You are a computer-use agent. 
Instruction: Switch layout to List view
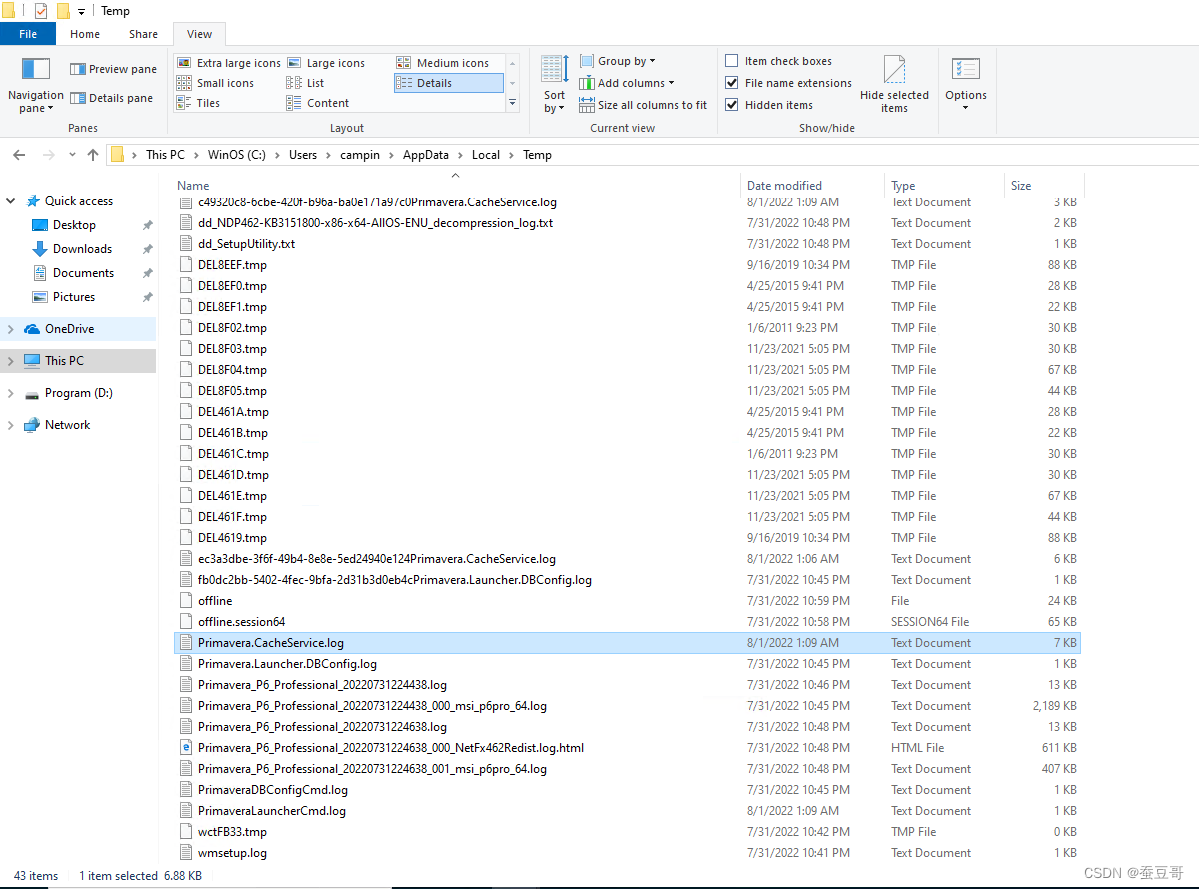pos(306,83)
